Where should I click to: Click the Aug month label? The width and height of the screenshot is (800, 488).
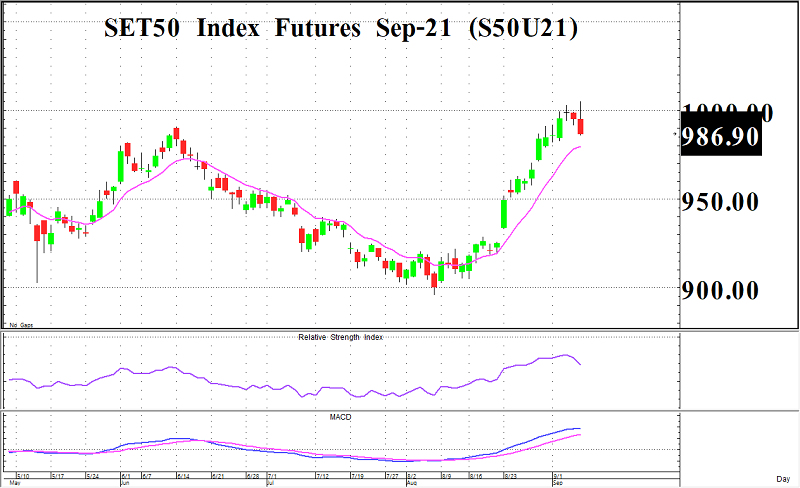click(x=412, y=483)
